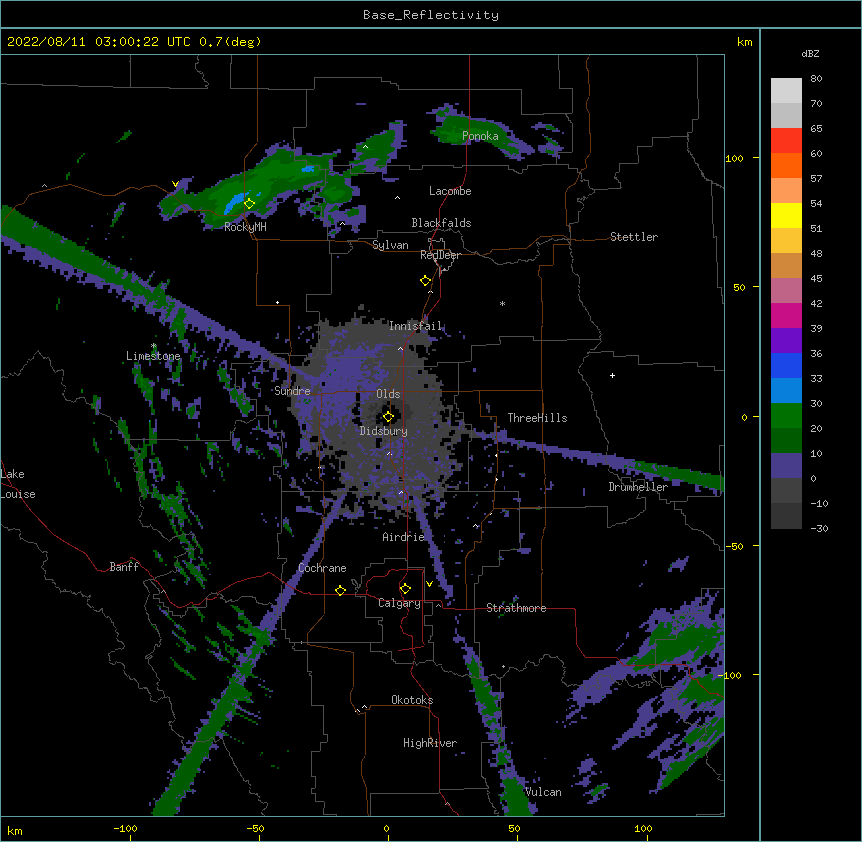Click the white asterisk marker east of Innisfail
The image size is (862, 842).
tap(502, 304)
